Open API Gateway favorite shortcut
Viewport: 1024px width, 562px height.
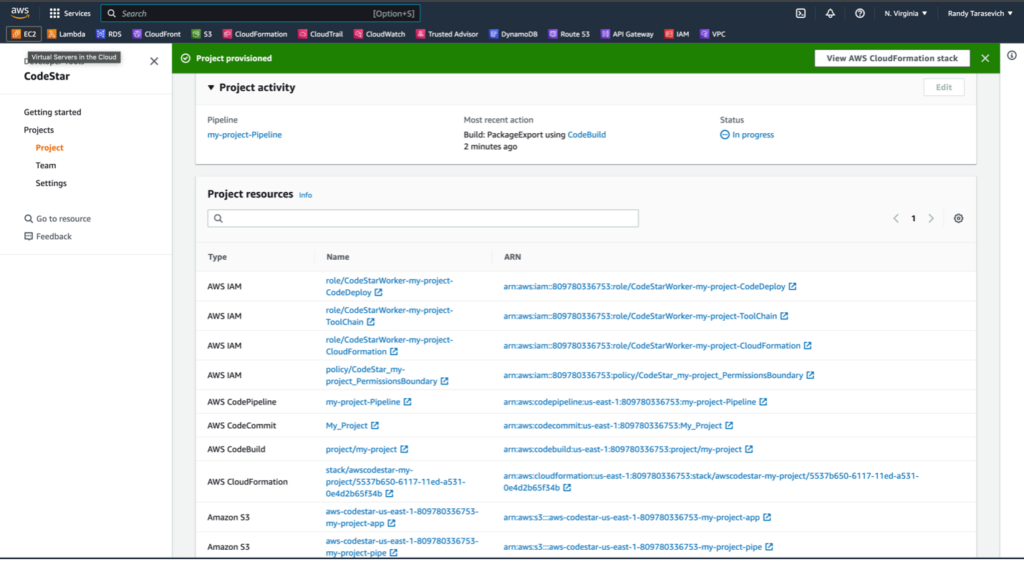click(x=627, y=34)
